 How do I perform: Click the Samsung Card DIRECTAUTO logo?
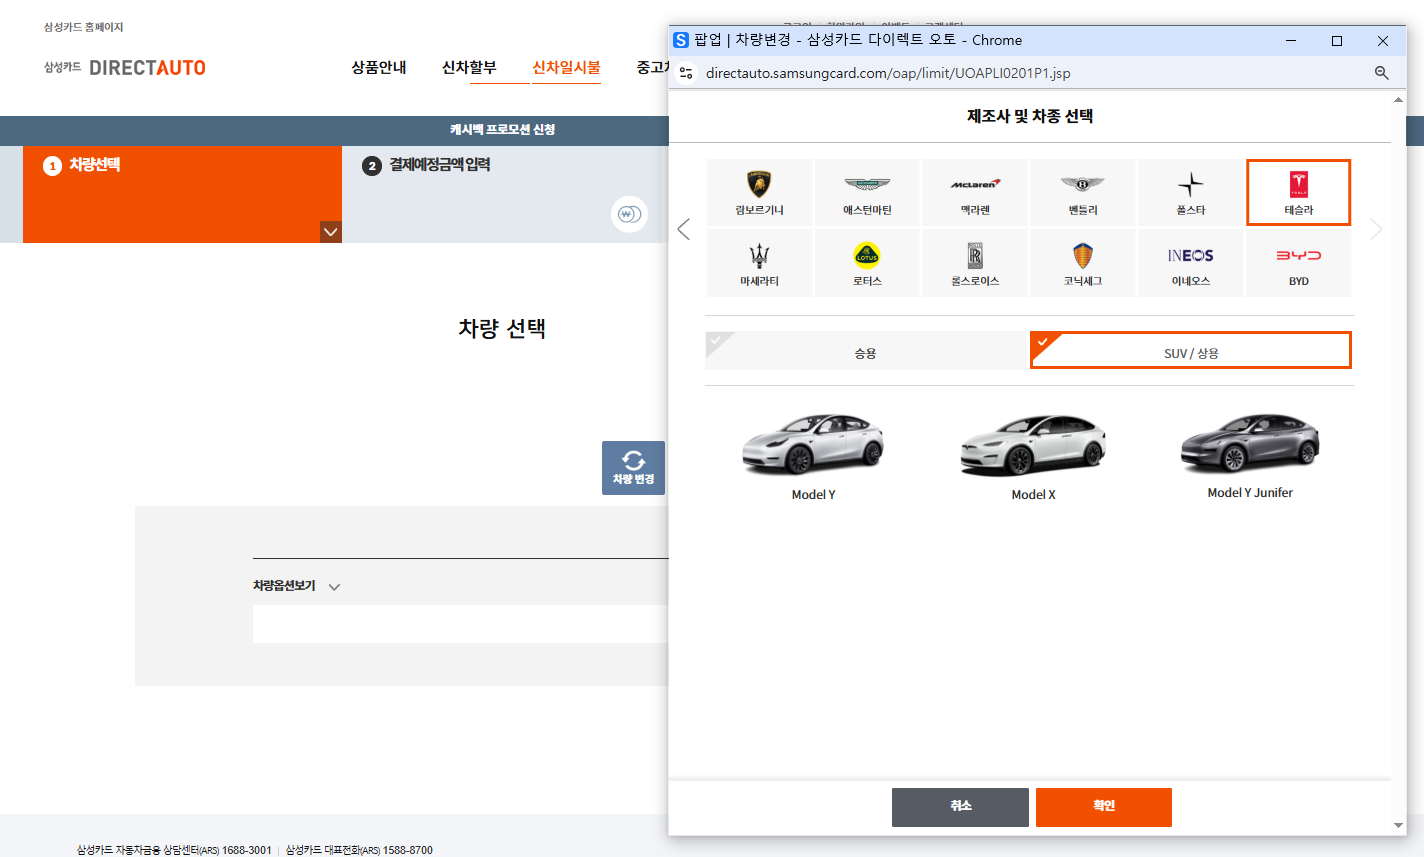[x=125, y=68]
